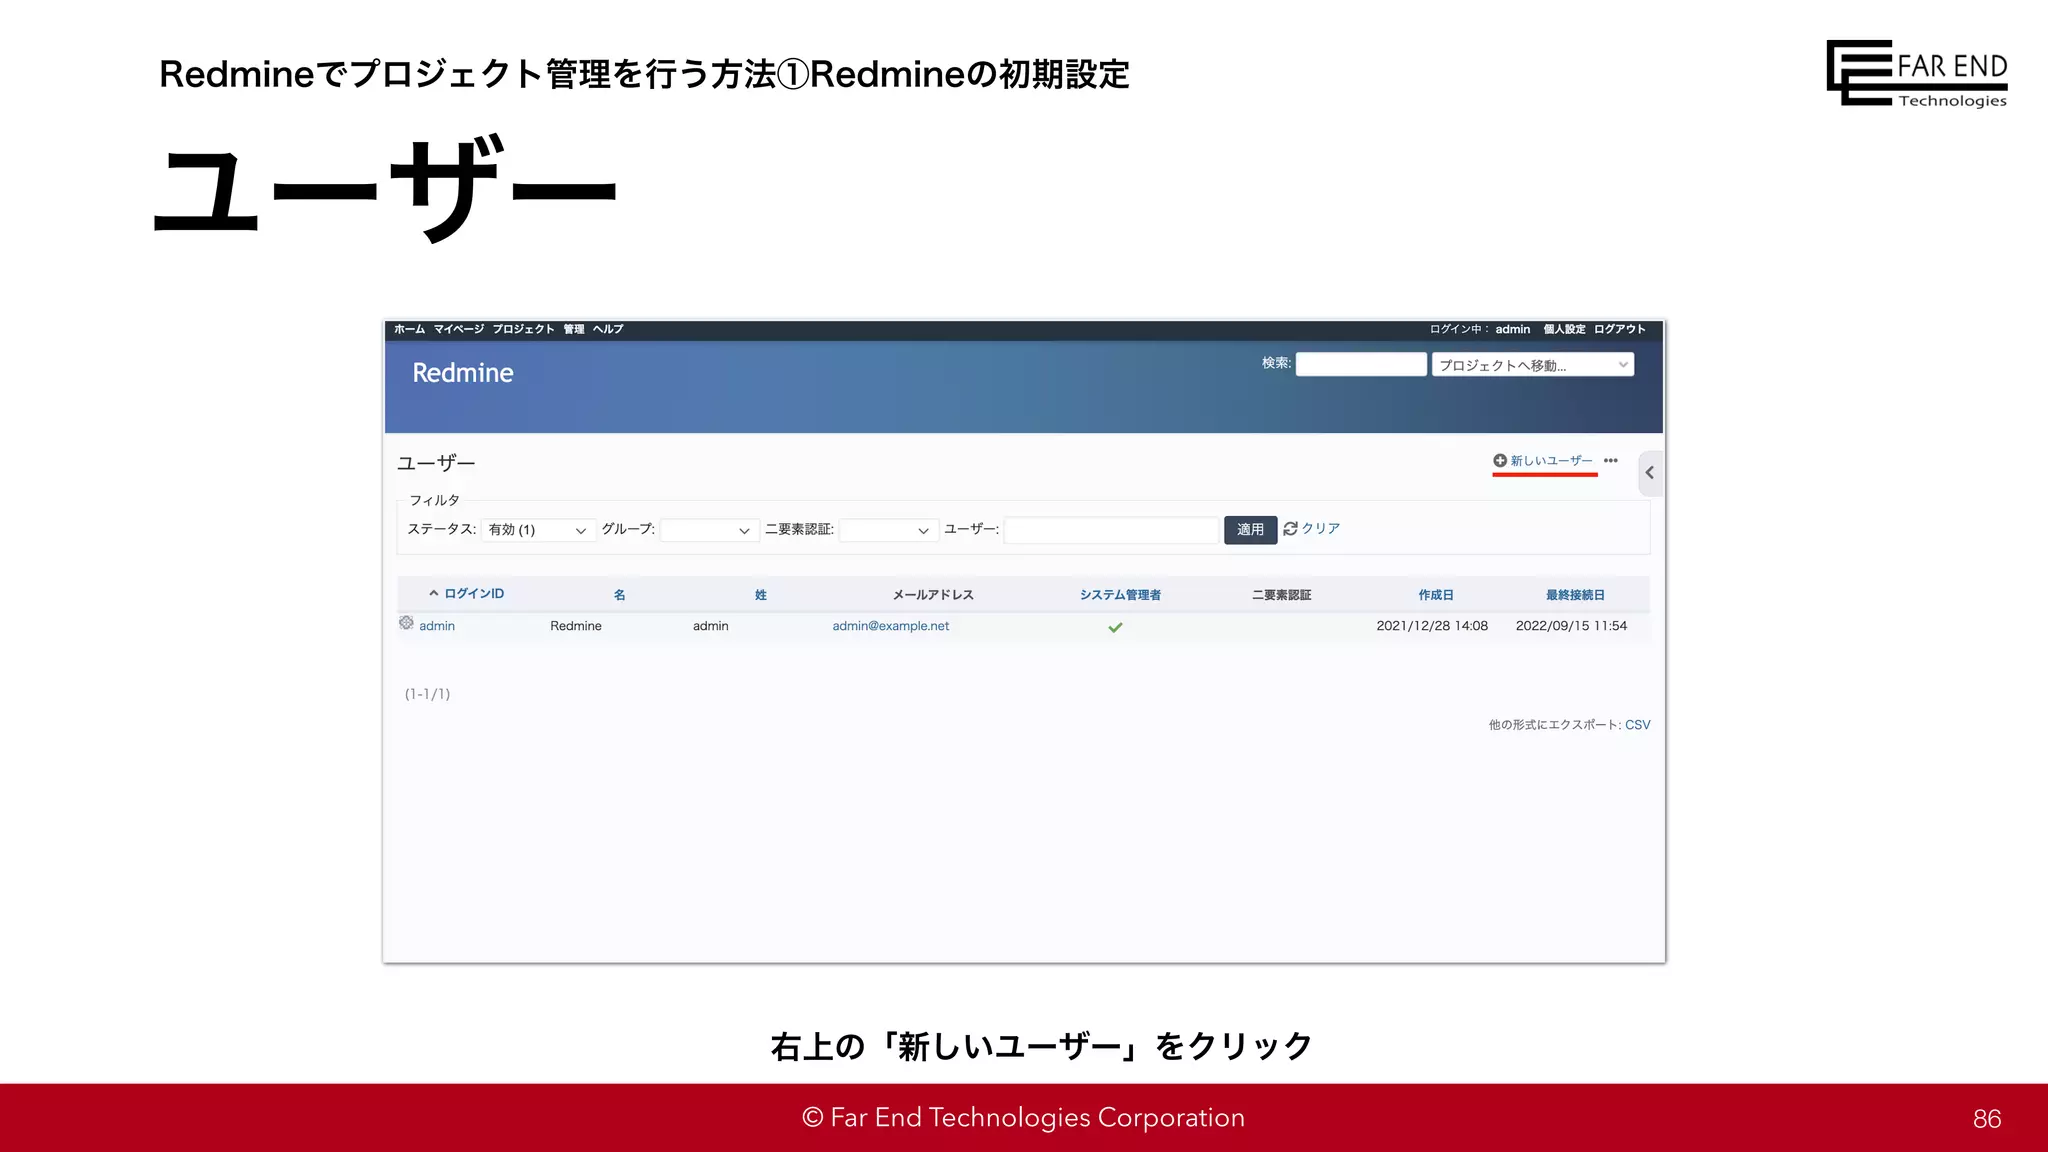This screenshot has height=1152, width=2048.
Task: Open the 管理 menu item
Action: pos(574,329)
